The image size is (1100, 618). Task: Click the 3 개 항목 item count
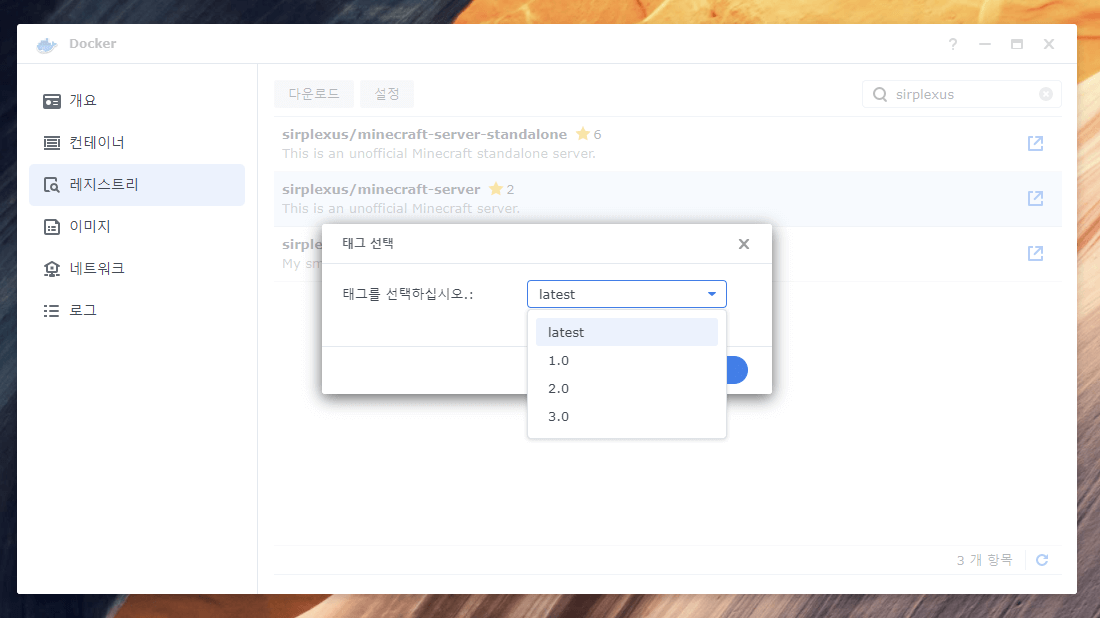point(984,560)
